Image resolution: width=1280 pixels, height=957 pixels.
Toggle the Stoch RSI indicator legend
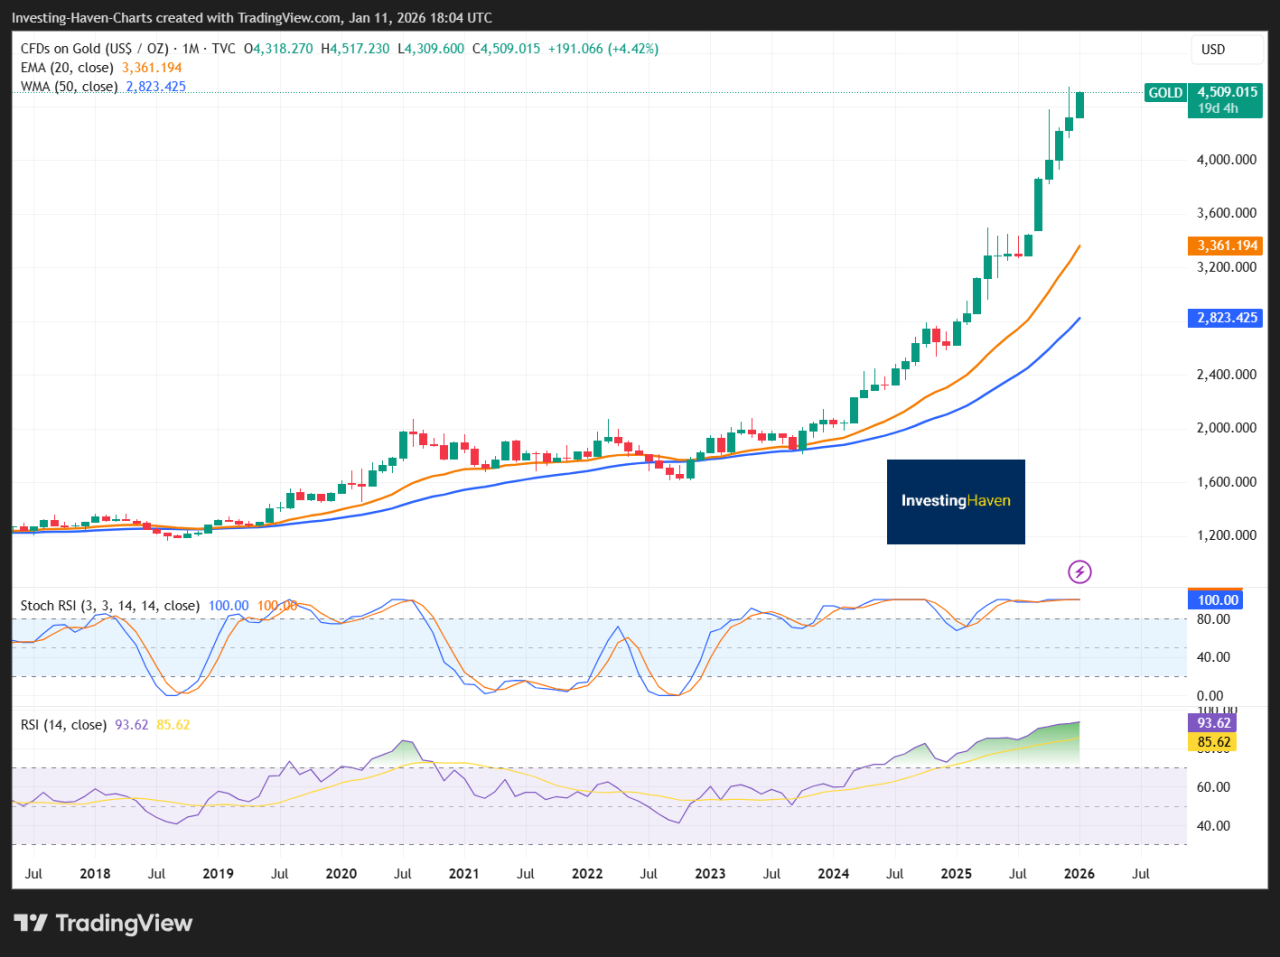(x=110, y=606)
